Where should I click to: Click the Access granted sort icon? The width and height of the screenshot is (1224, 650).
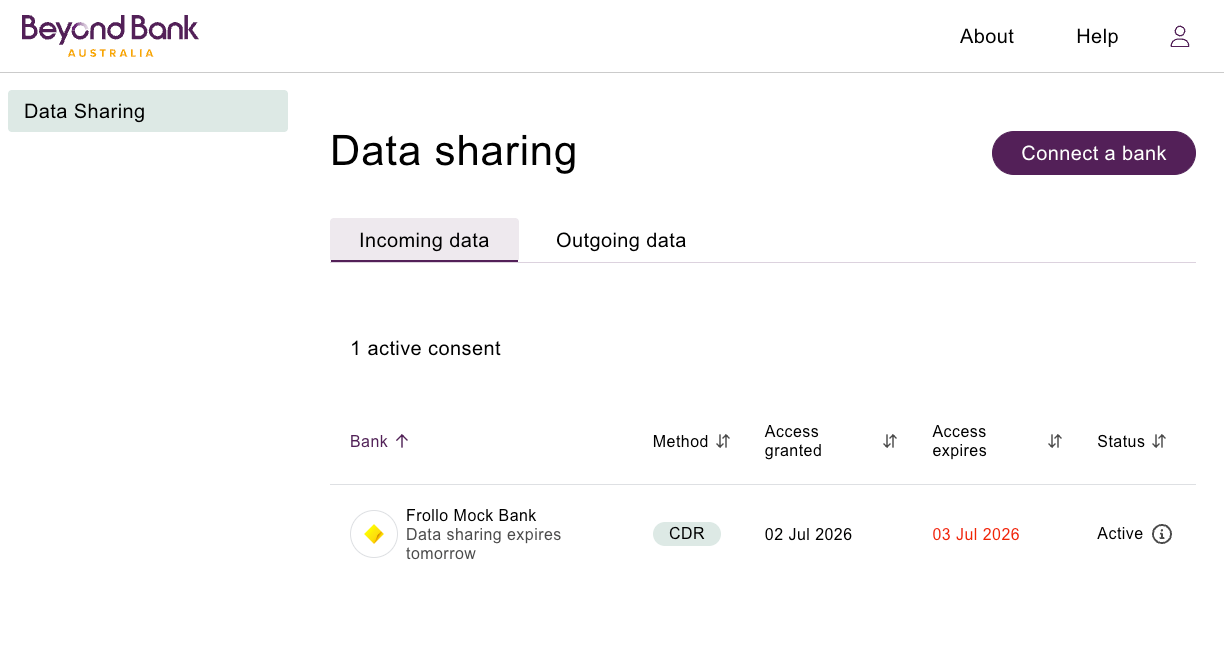click(890, 441)
